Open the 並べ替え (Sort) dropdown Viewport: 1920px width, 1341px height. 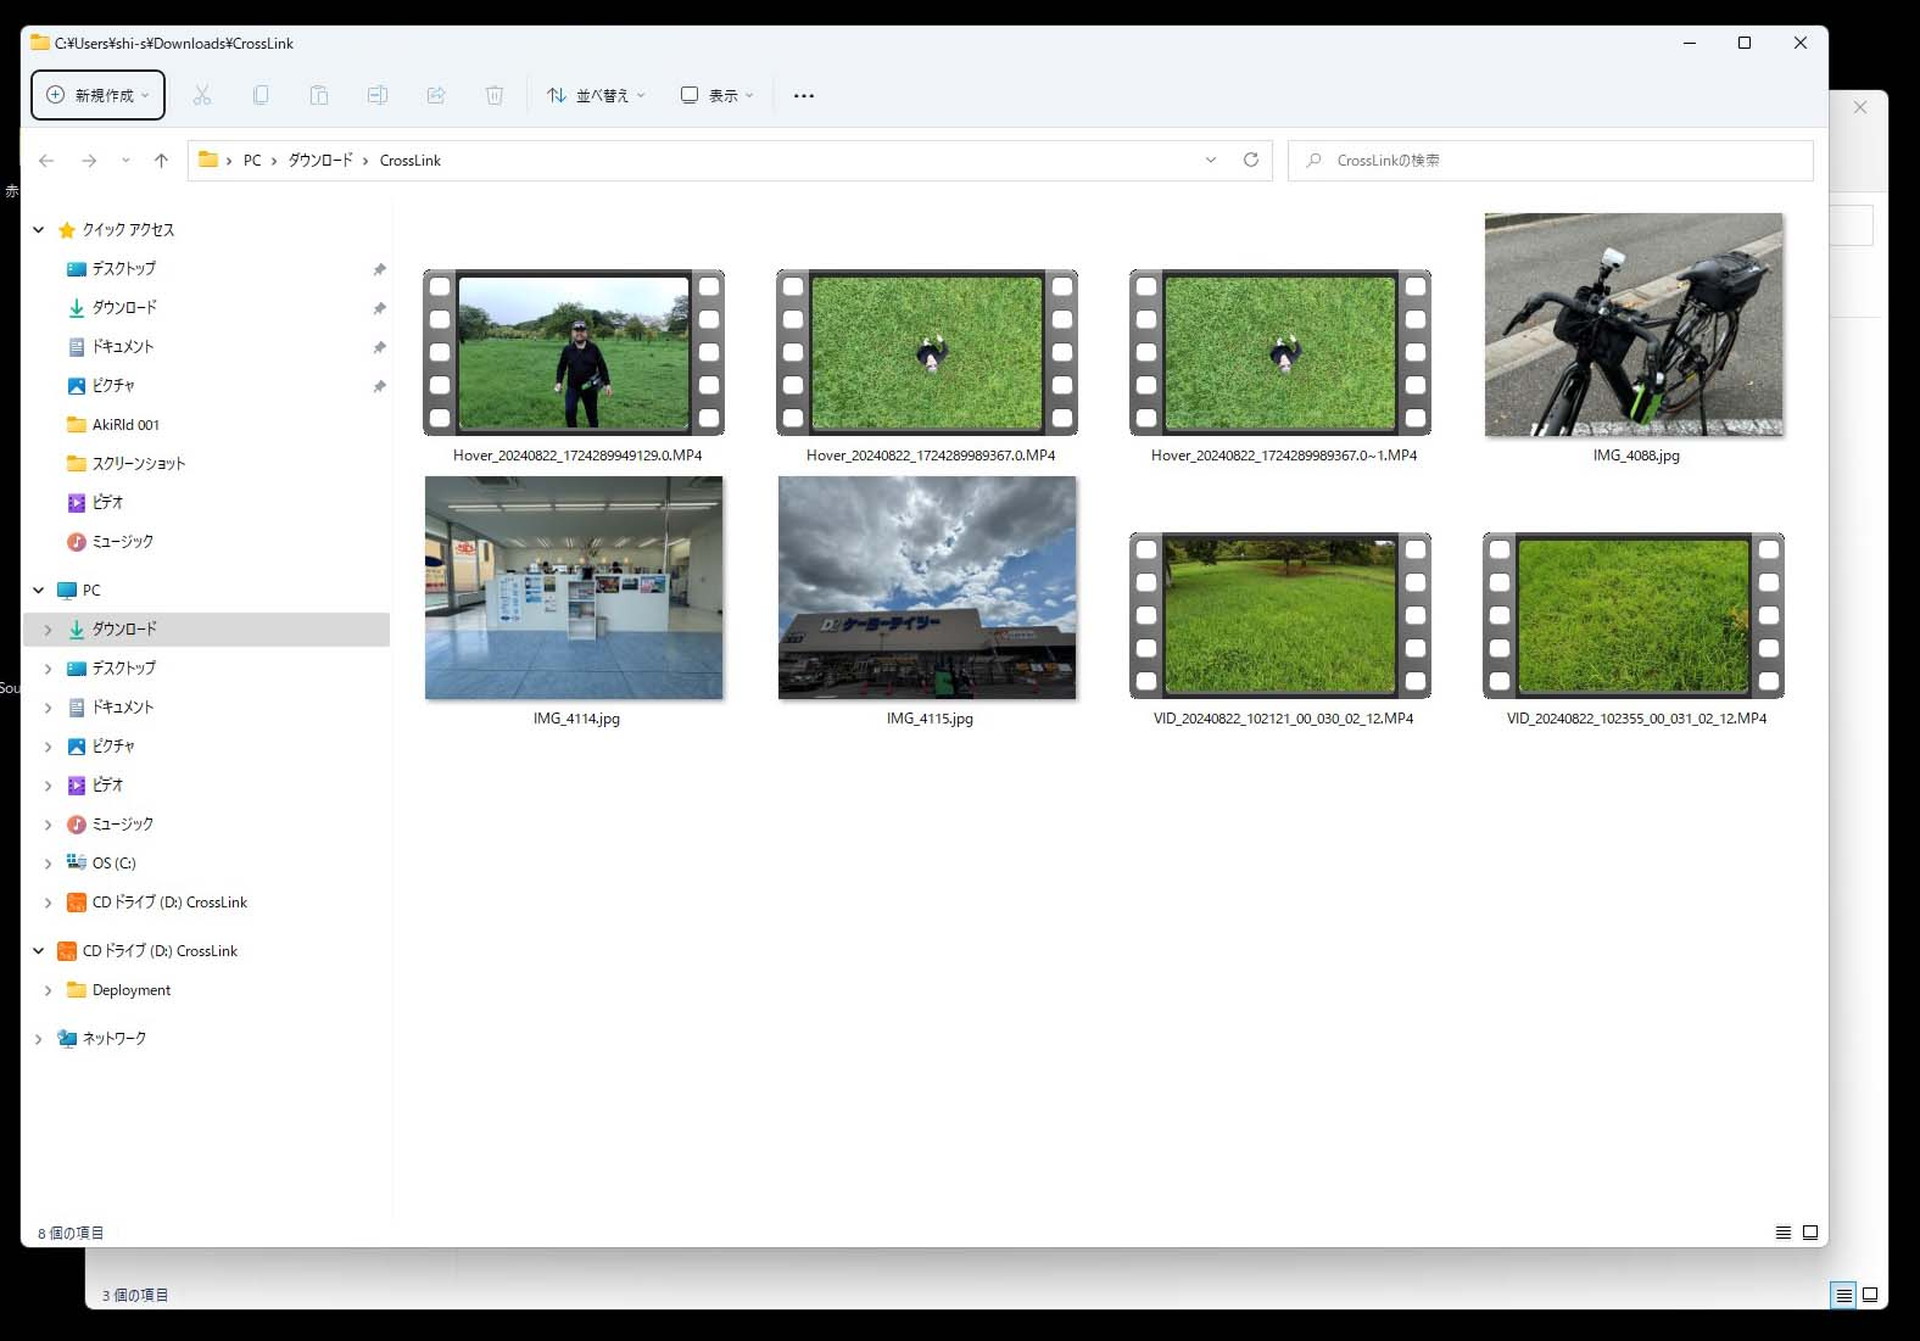point(595,95)
